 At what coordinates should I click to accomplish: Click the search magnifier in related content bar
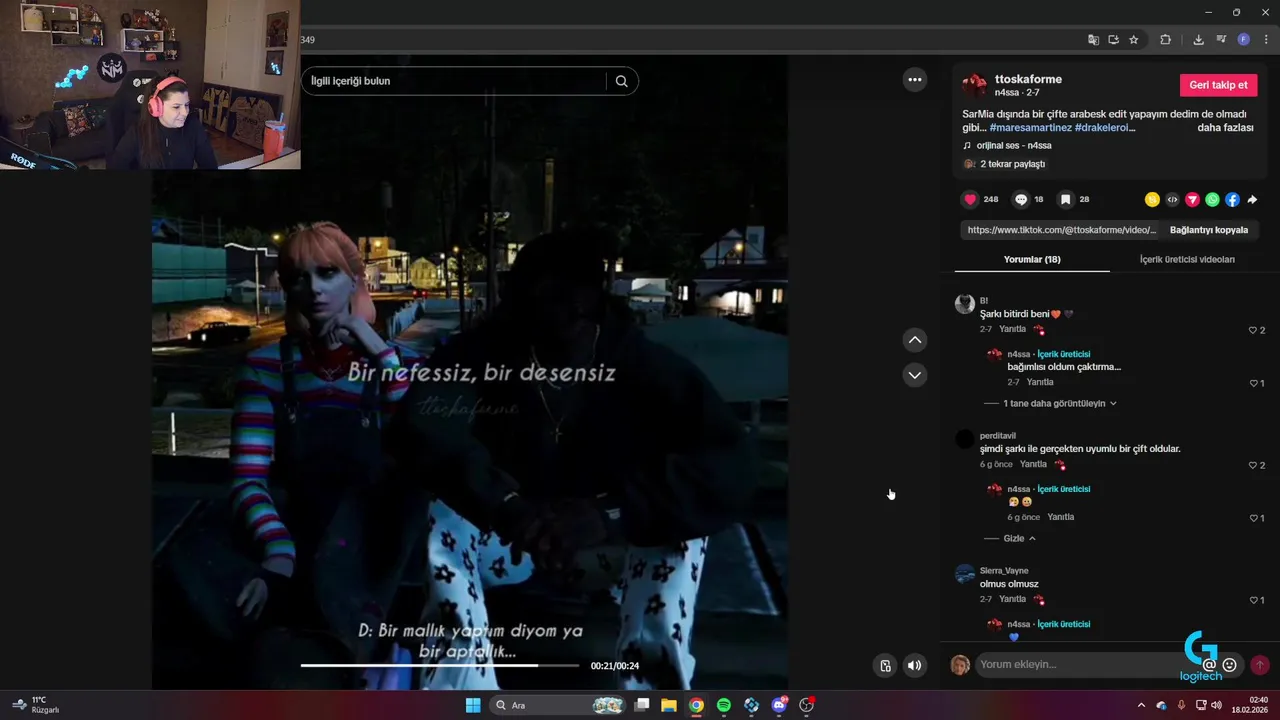pyautogui.click(x=621, y=81)
